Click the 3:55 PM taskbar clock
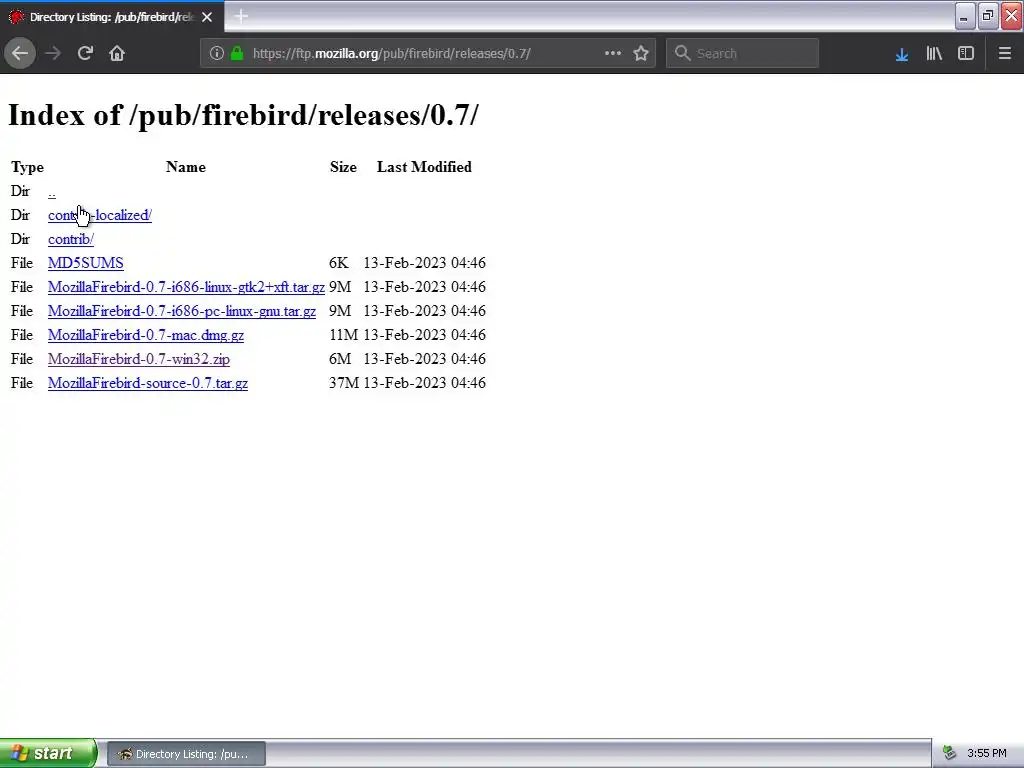 coord(987,754)
